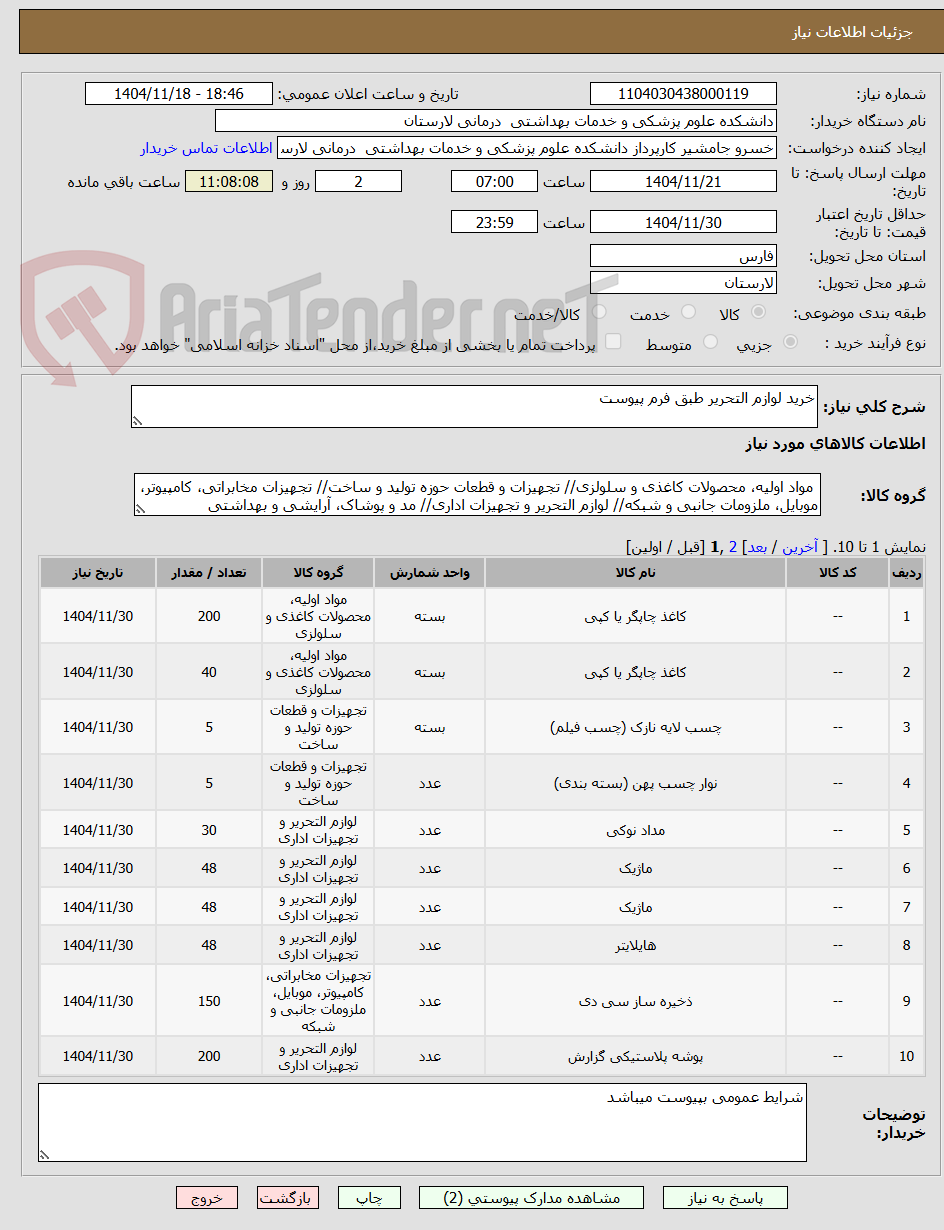This screenshot has height=1230, width=944.
Task: Click the چاپ print button
Action: pos(369,1197)
